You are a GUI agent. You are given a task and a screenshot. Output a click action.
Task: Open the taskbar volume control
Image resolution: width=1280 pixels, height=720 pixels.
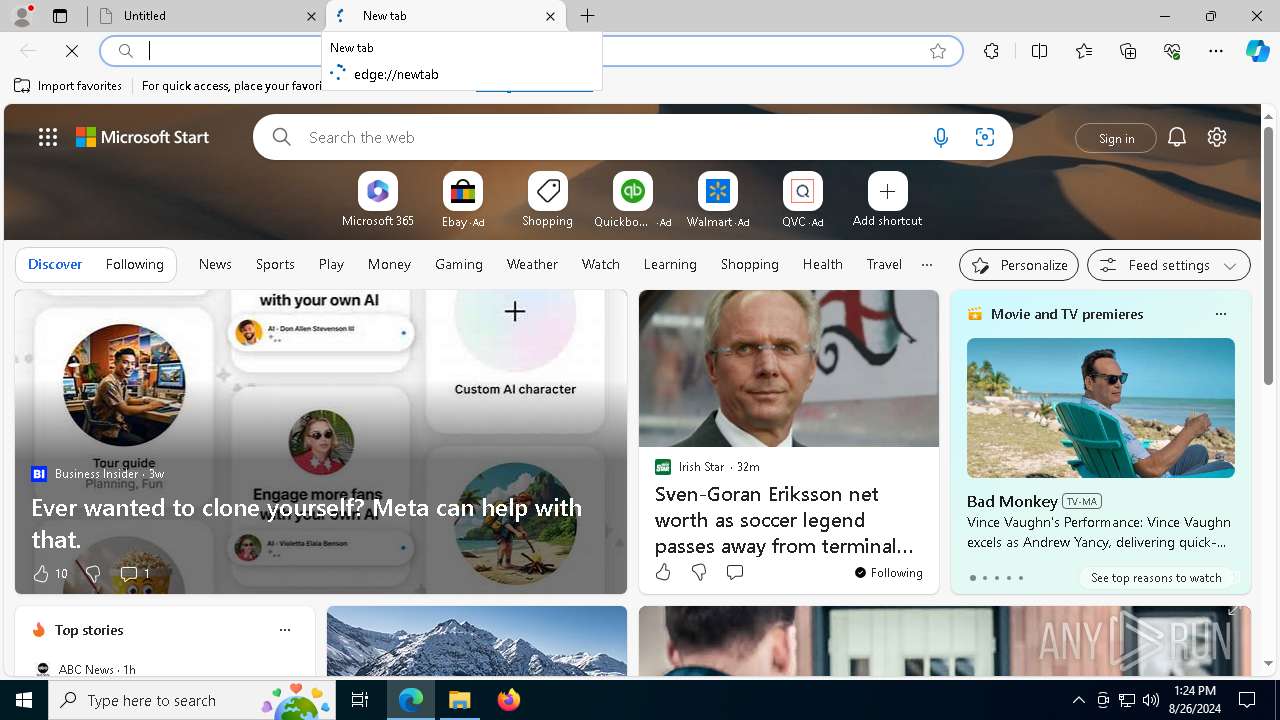(1150, 700)
